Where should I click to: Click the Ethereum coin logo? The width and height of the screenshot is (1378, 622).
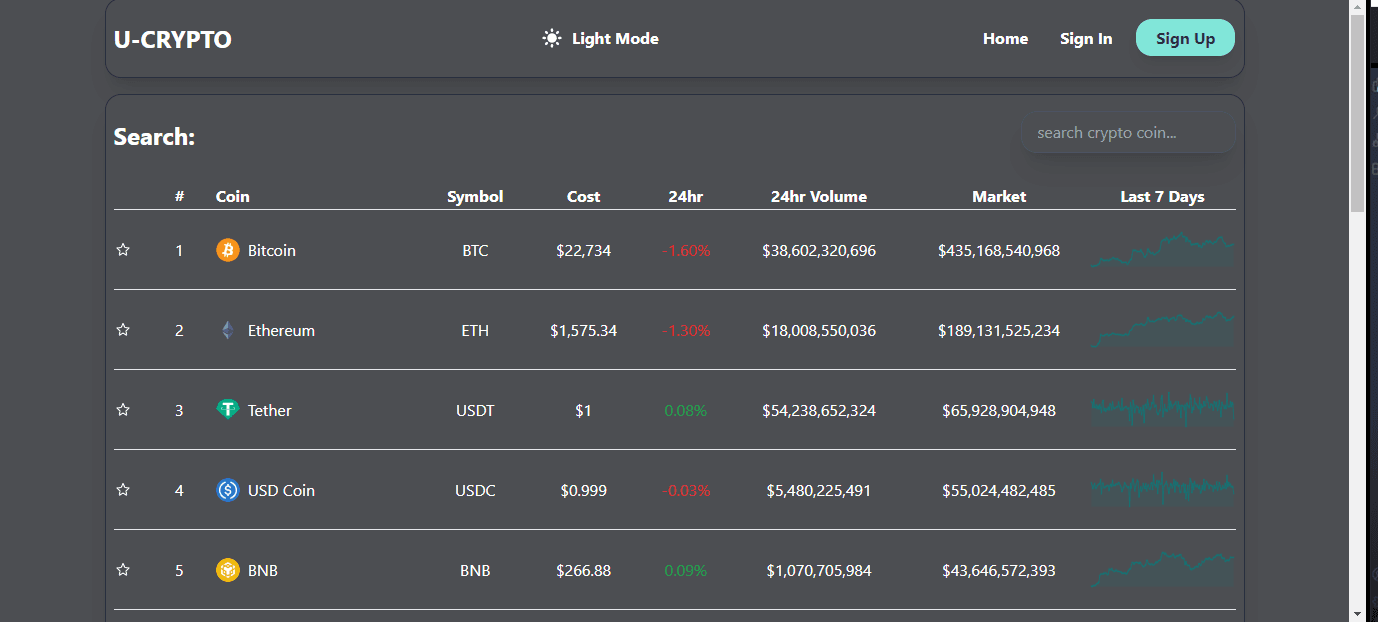(228, 330)
